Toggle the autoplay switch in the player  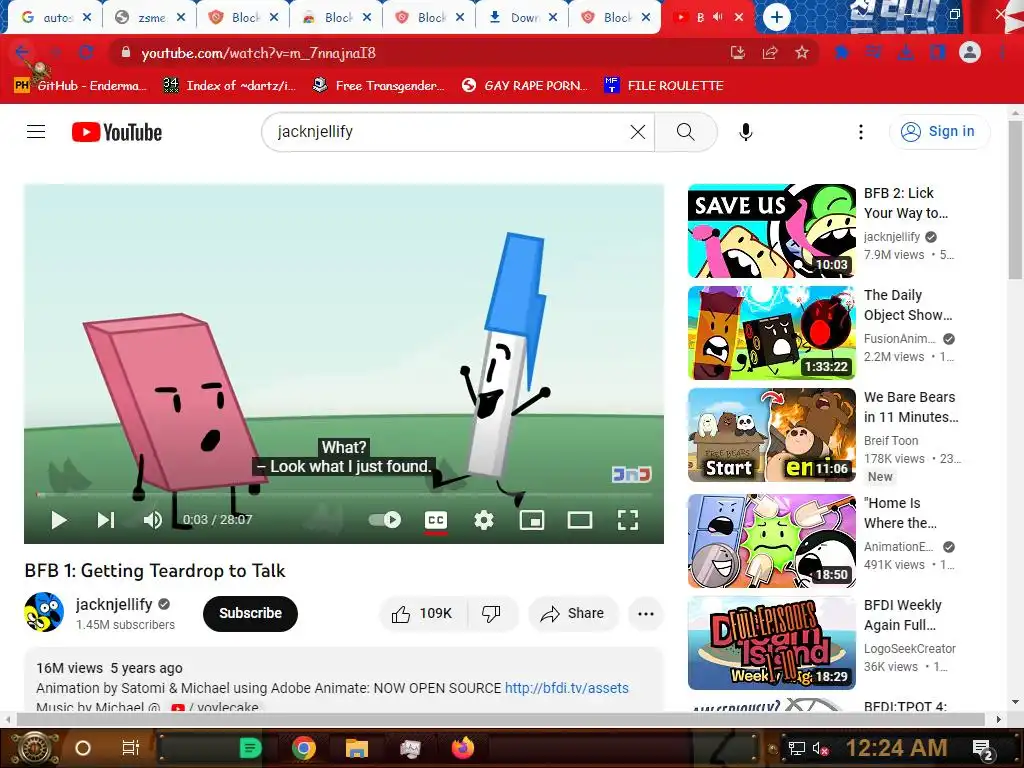[385, 520]
